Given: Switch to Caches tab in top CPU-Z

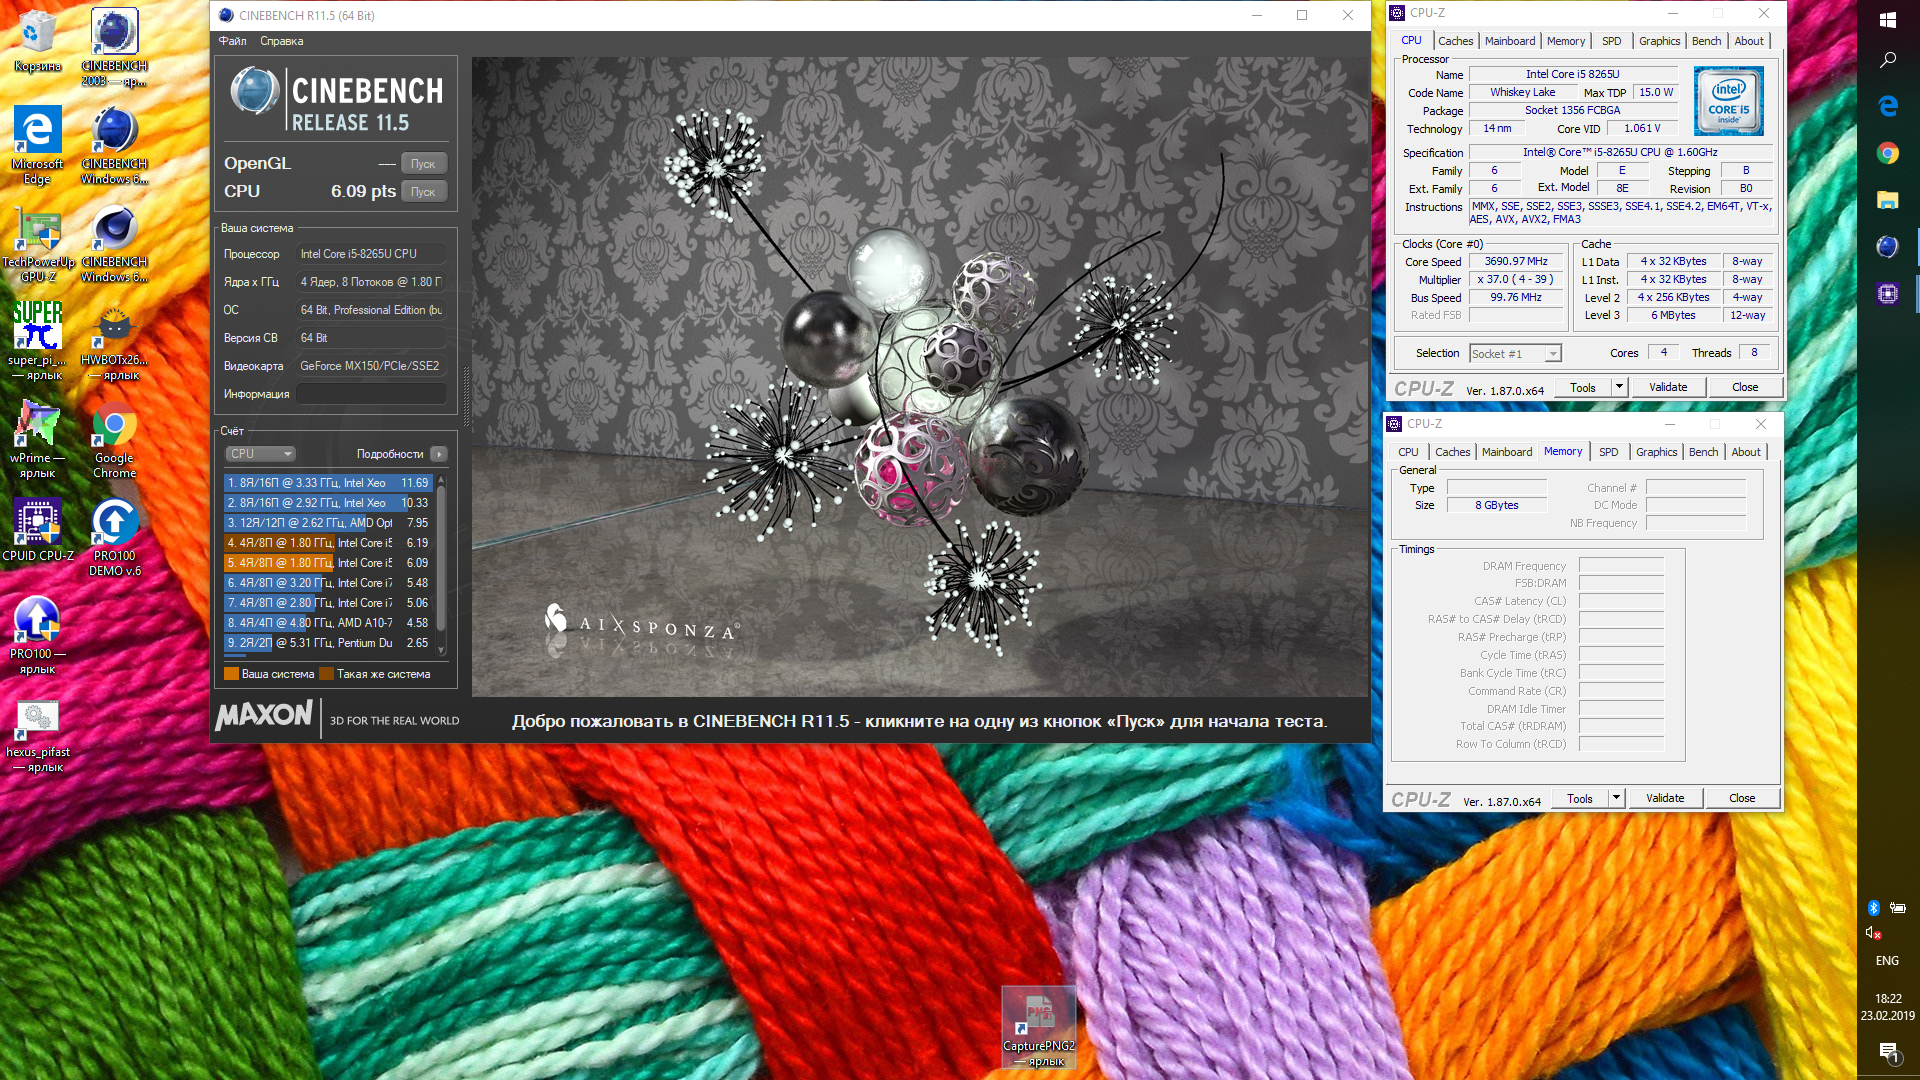Looking at the screenshot, I should (x=1455, y=41).
